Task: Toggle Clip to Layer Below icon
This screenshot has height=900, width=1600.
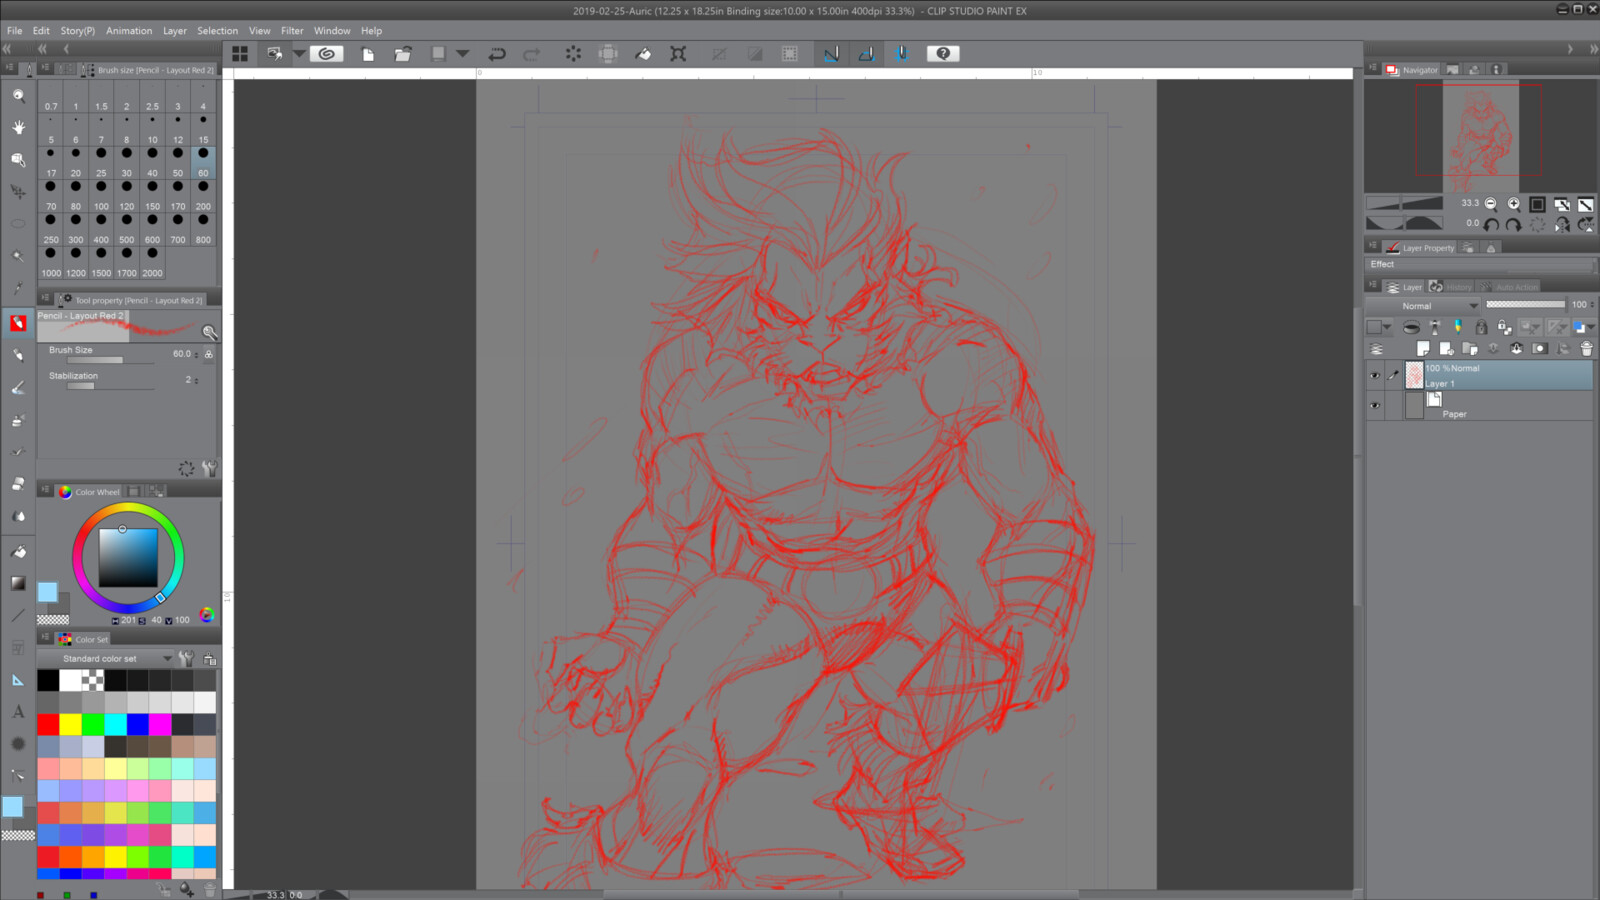Action: tap(1411, 327)
